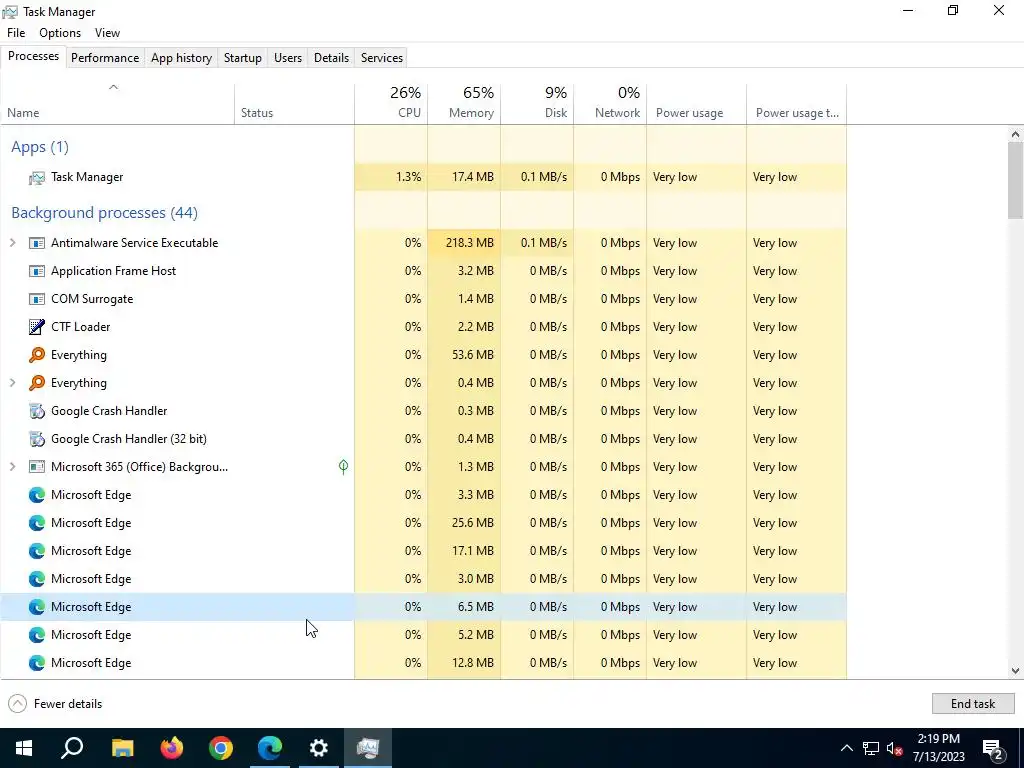Sort processes by Memory column
Viewport: 1024px width, 768px height.
point(464,104)
